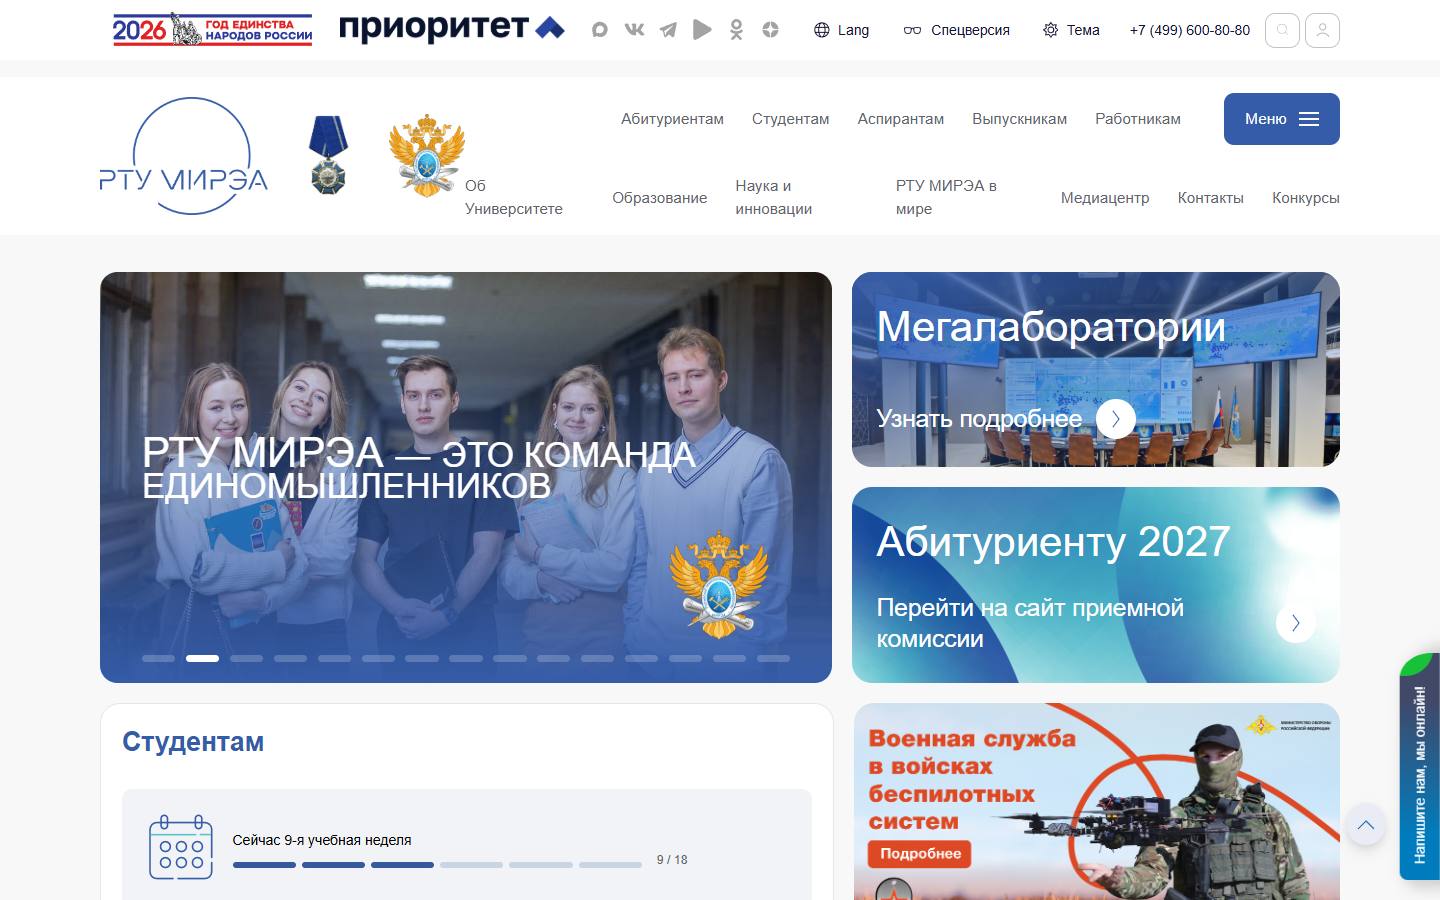Click the Узнать подробнее text on Мегалаборатории
This screenshot has height=900, width=1440.
pyautogui.click(x=979, y=419)
